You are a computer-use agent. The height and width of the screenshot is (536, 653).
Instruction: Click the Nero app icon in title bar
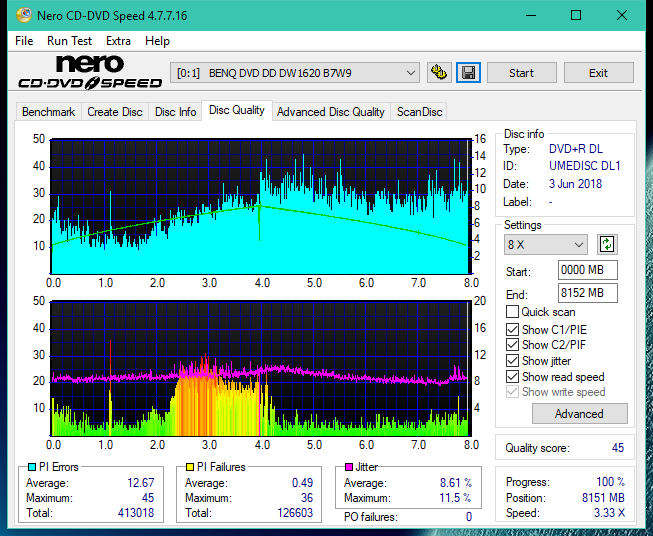(24, 15)
